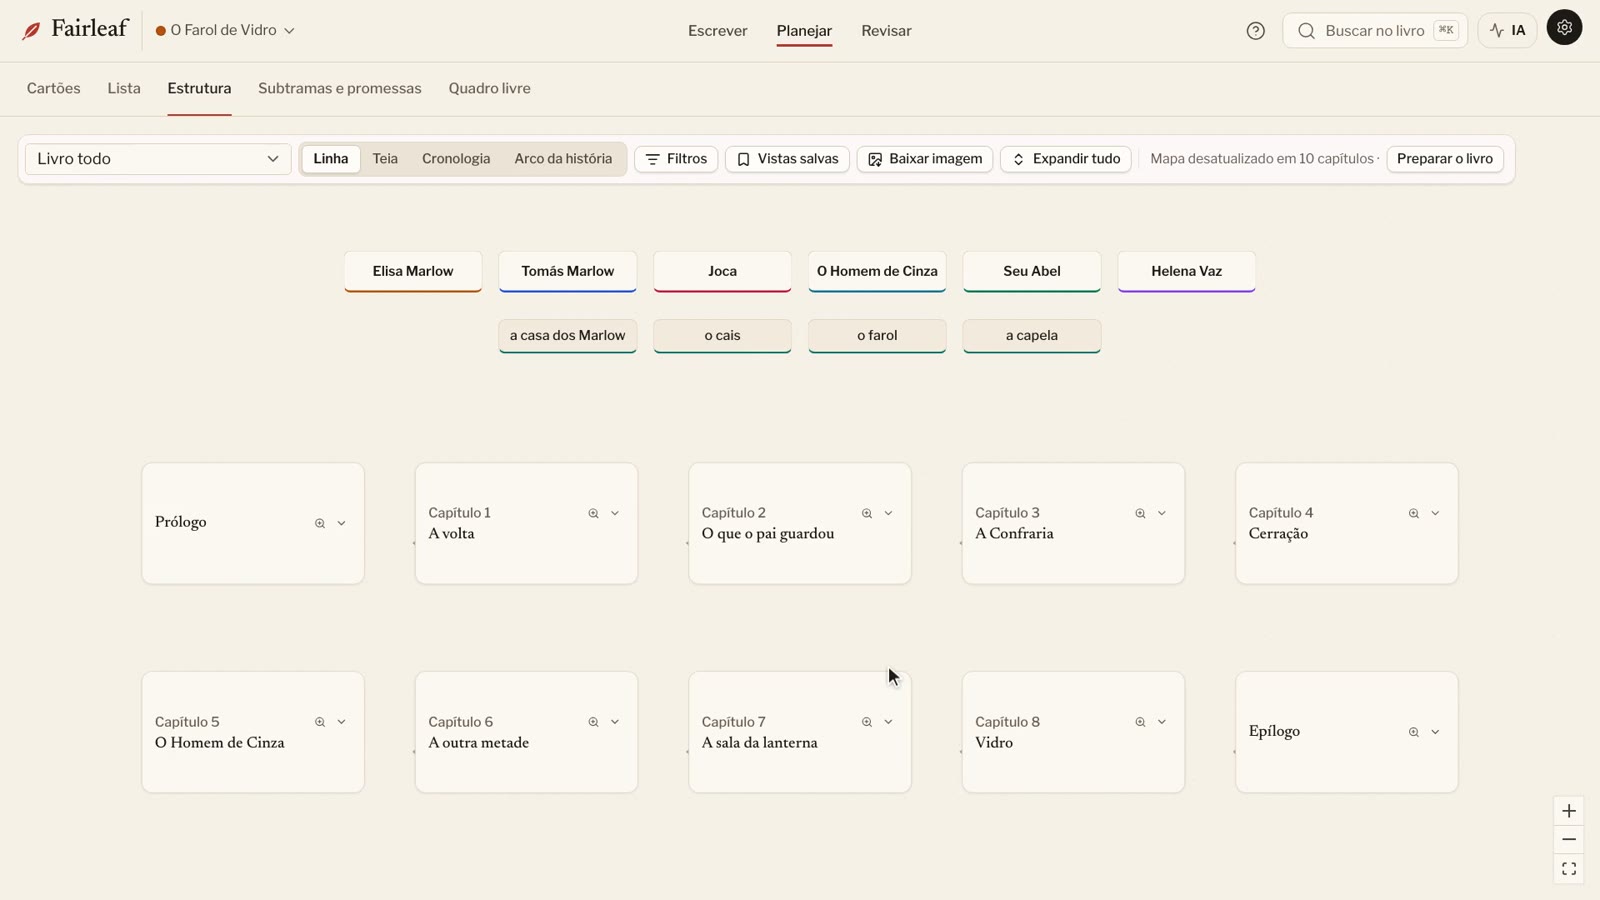Zoom out the canvas with minus button
This screenshot has height=900, width=1600.
(1569, 840)
